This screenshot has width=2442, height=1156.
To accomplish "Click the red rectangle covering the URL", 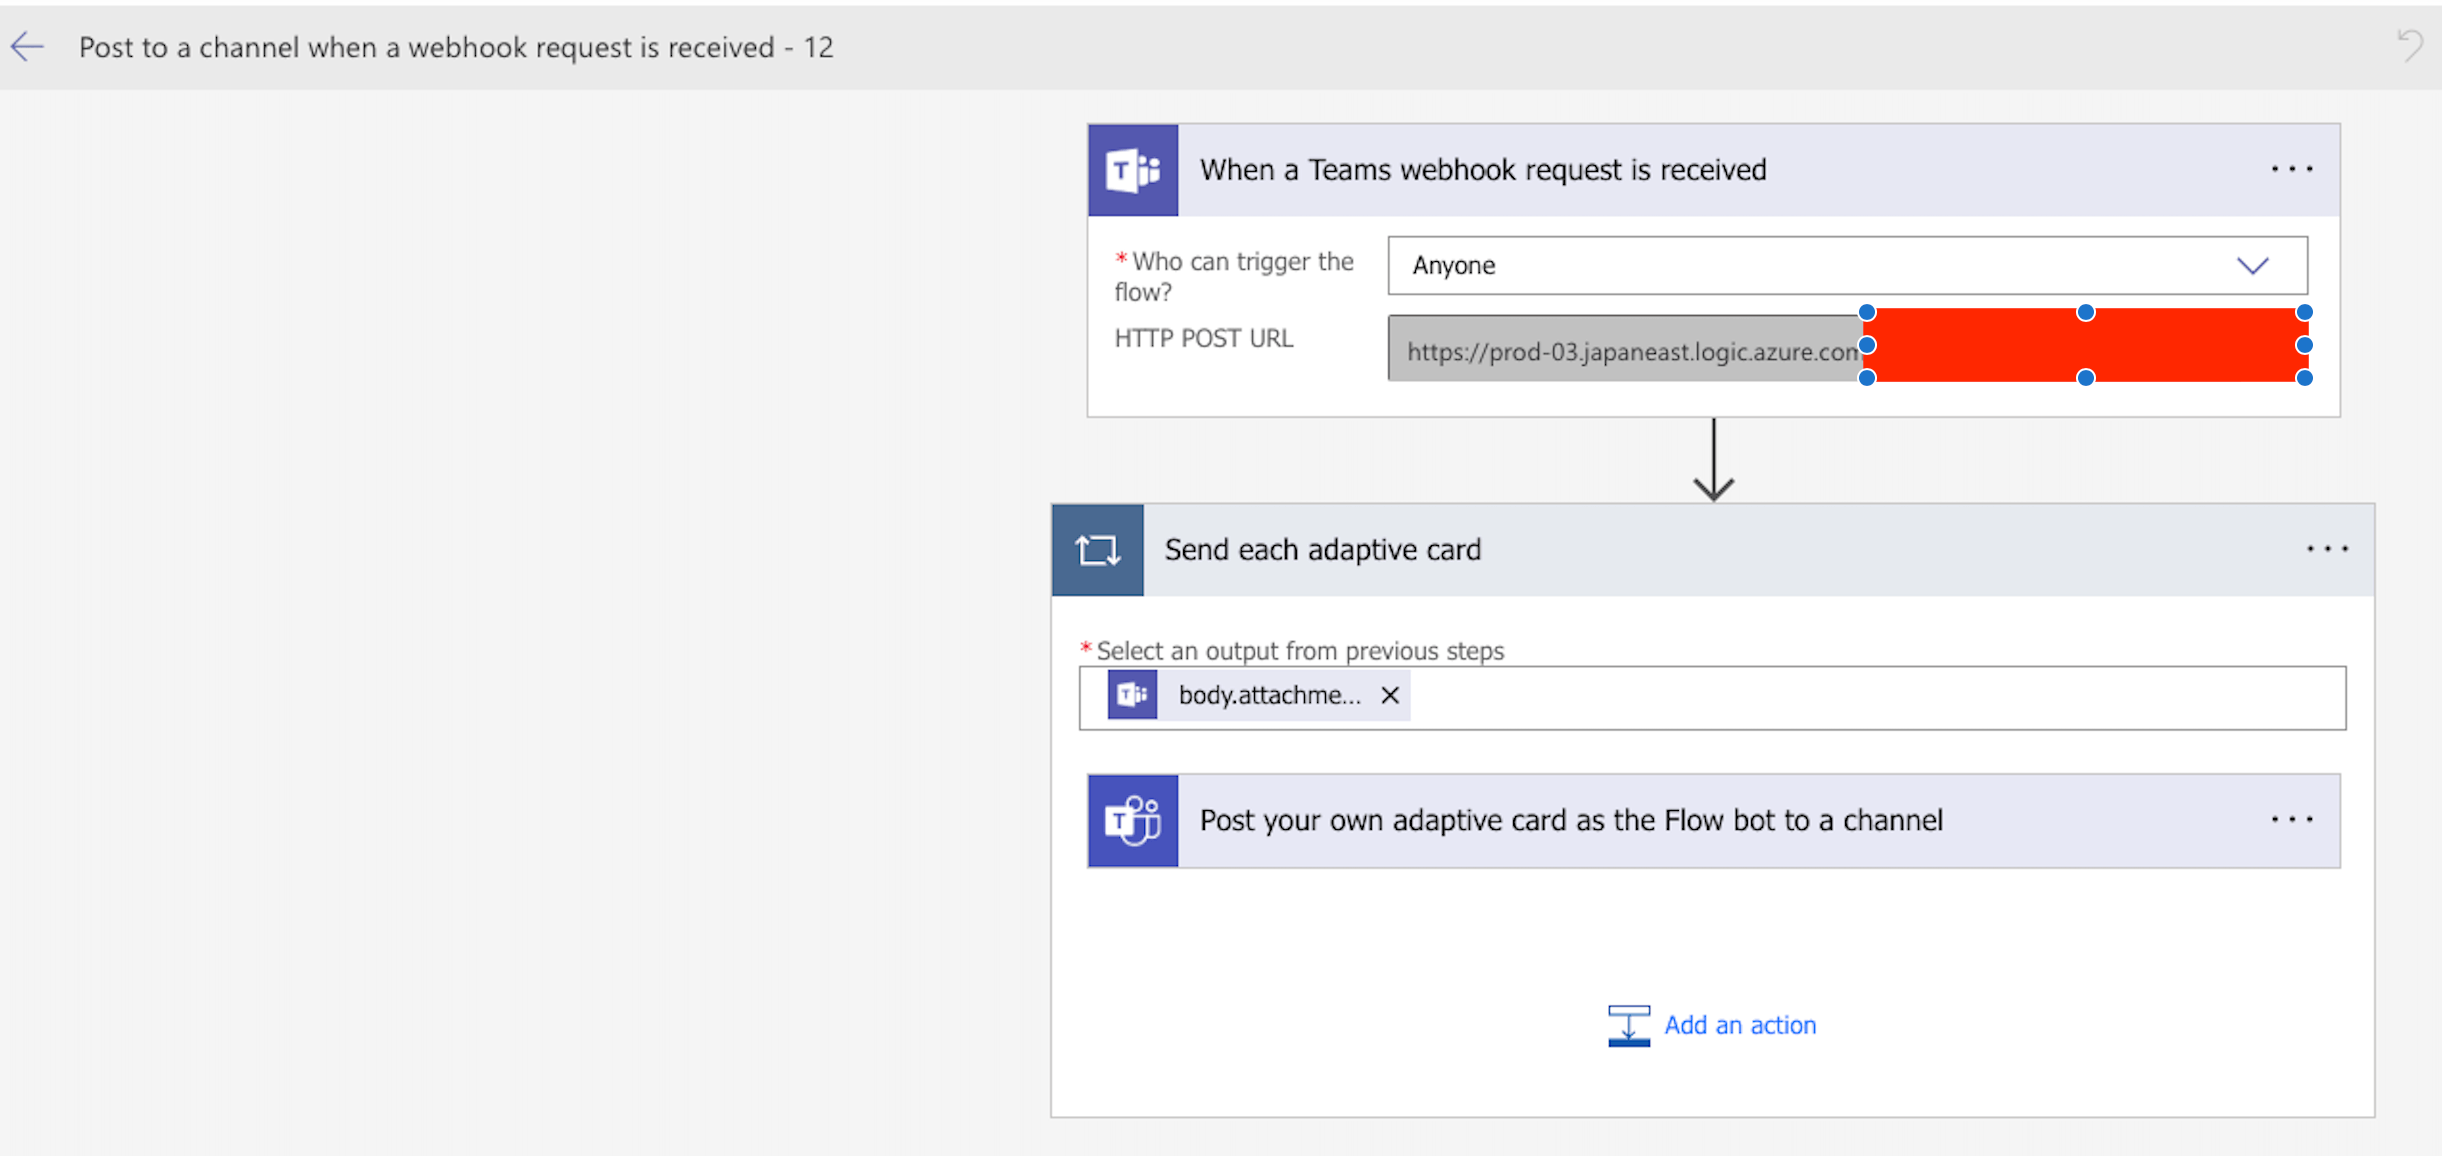I will (x=2085, y=345).
